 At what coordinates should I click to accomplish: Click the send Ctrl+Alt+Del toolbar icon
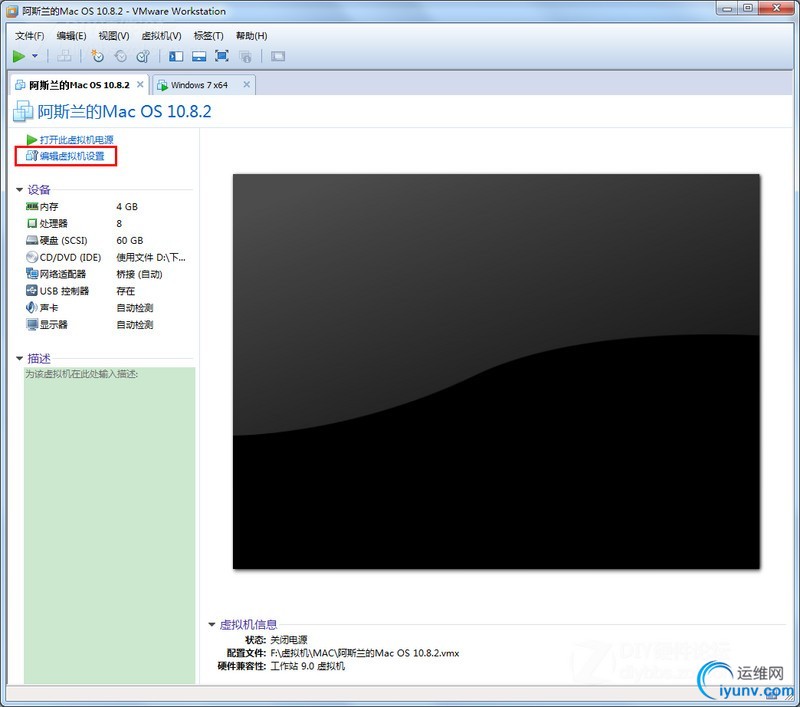click(64, 56)
